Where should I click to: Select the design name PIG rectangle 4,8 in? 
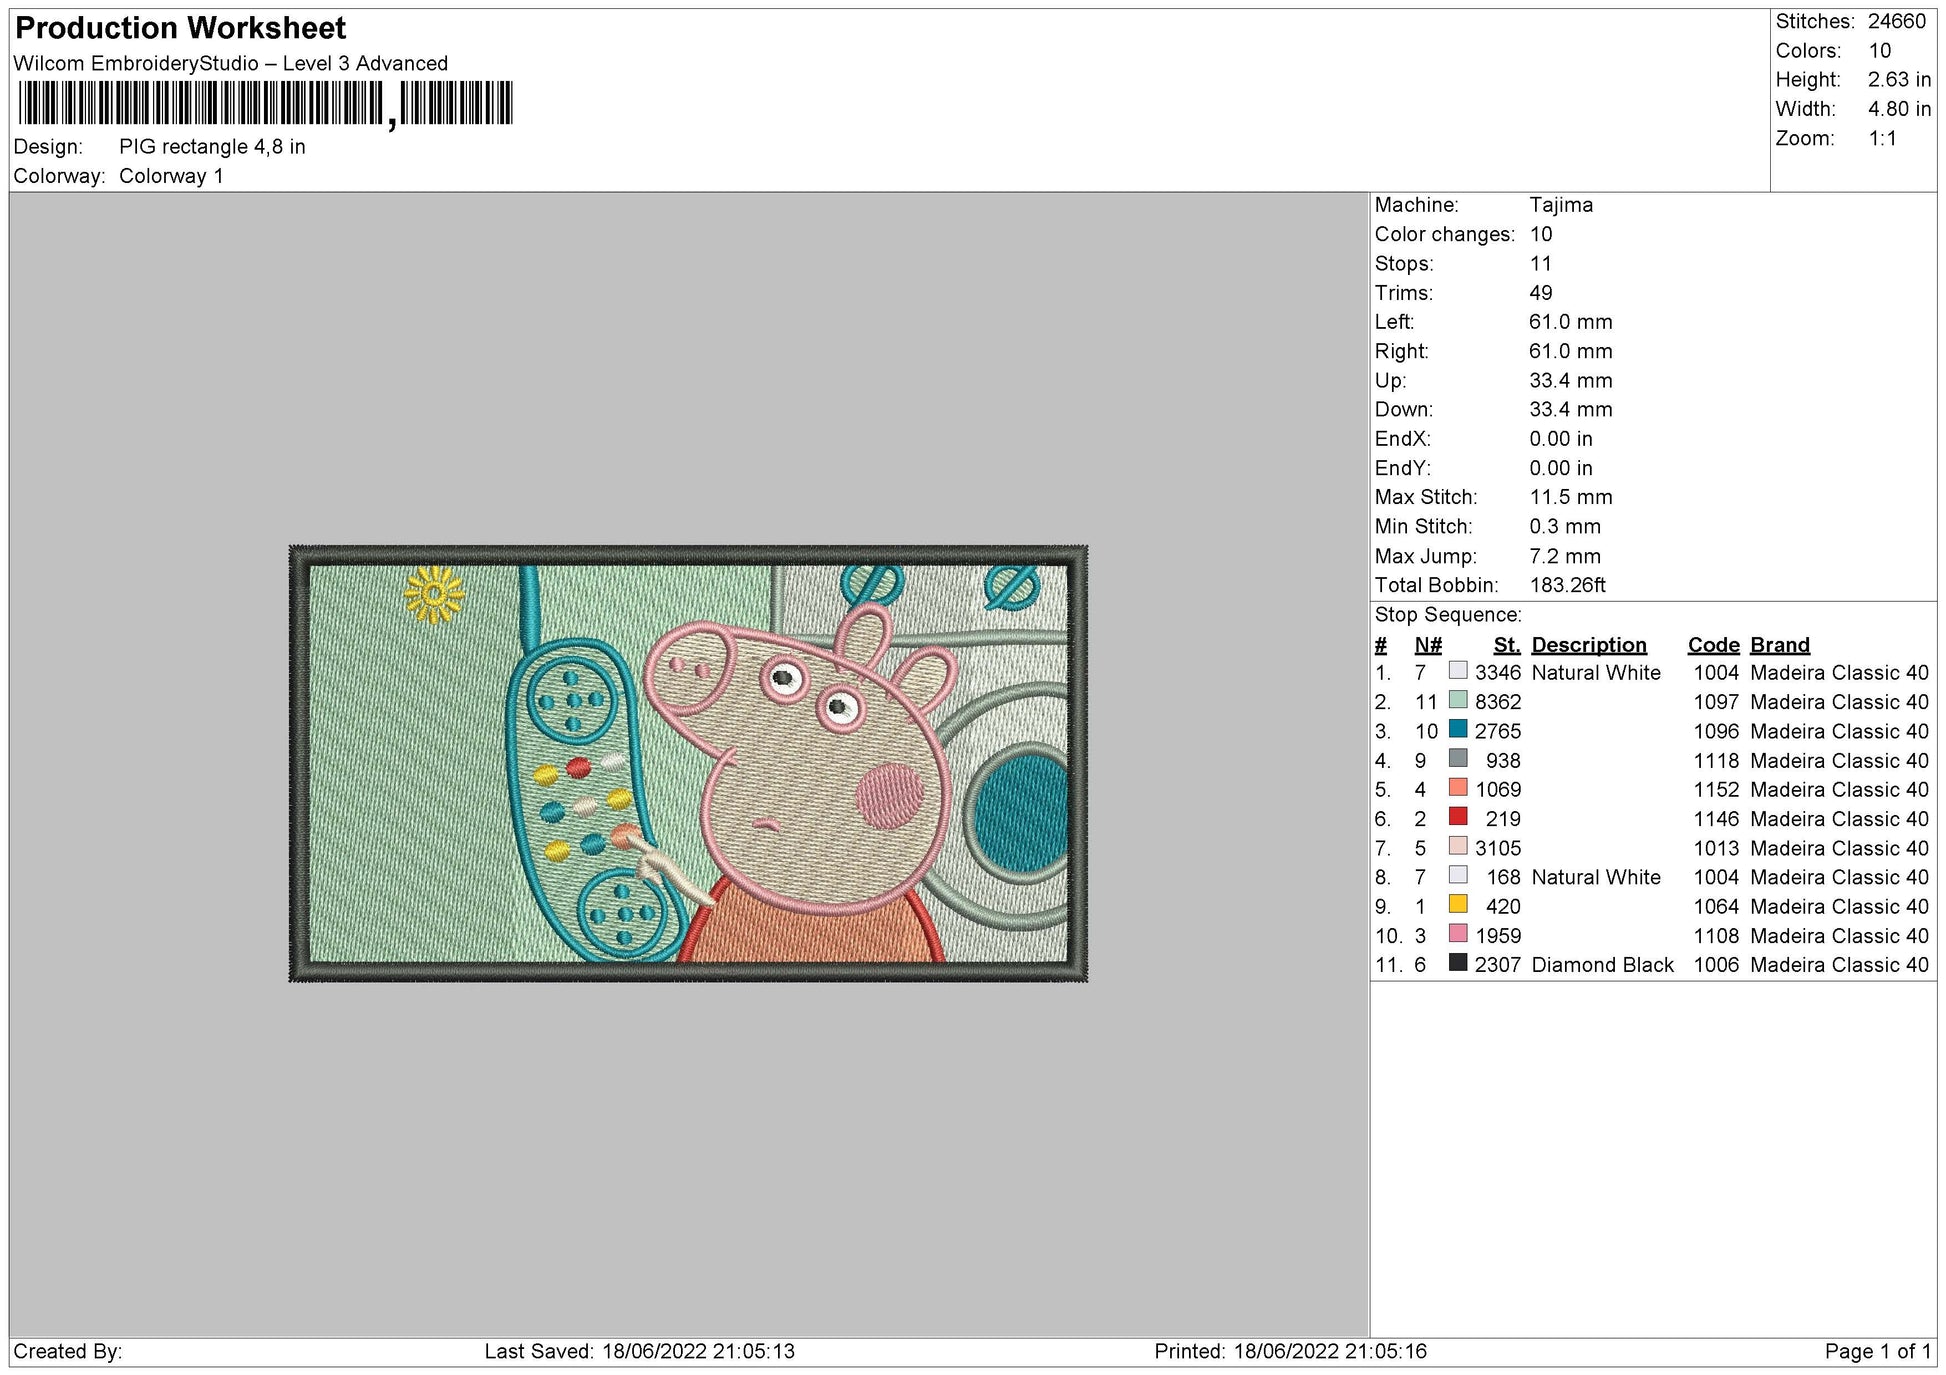click(213, 146)
